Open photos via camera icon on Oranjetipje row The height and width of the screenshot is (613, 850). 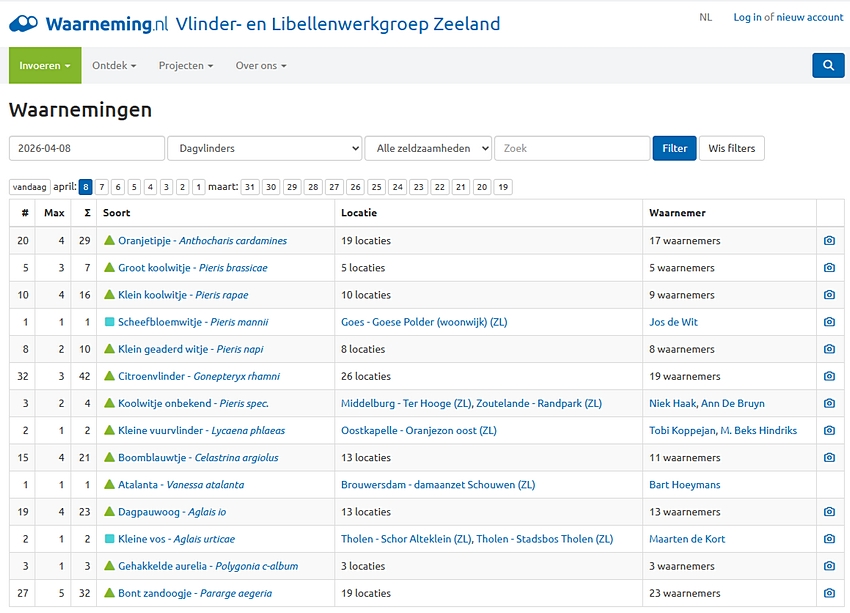[829, 240]
